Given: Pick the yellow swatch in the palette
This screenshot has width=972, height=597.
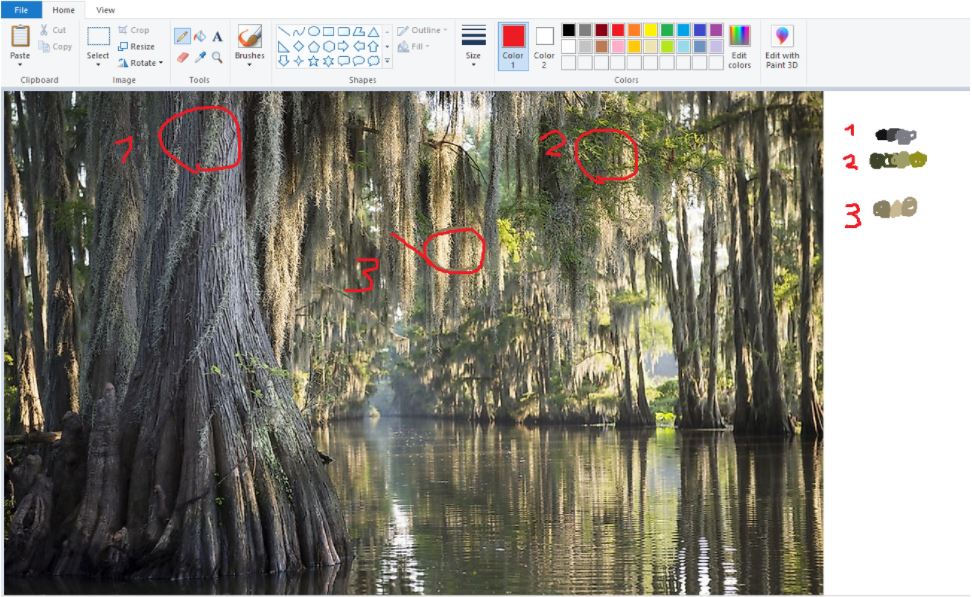Looking at the screenshot, I should pos(651,30).
